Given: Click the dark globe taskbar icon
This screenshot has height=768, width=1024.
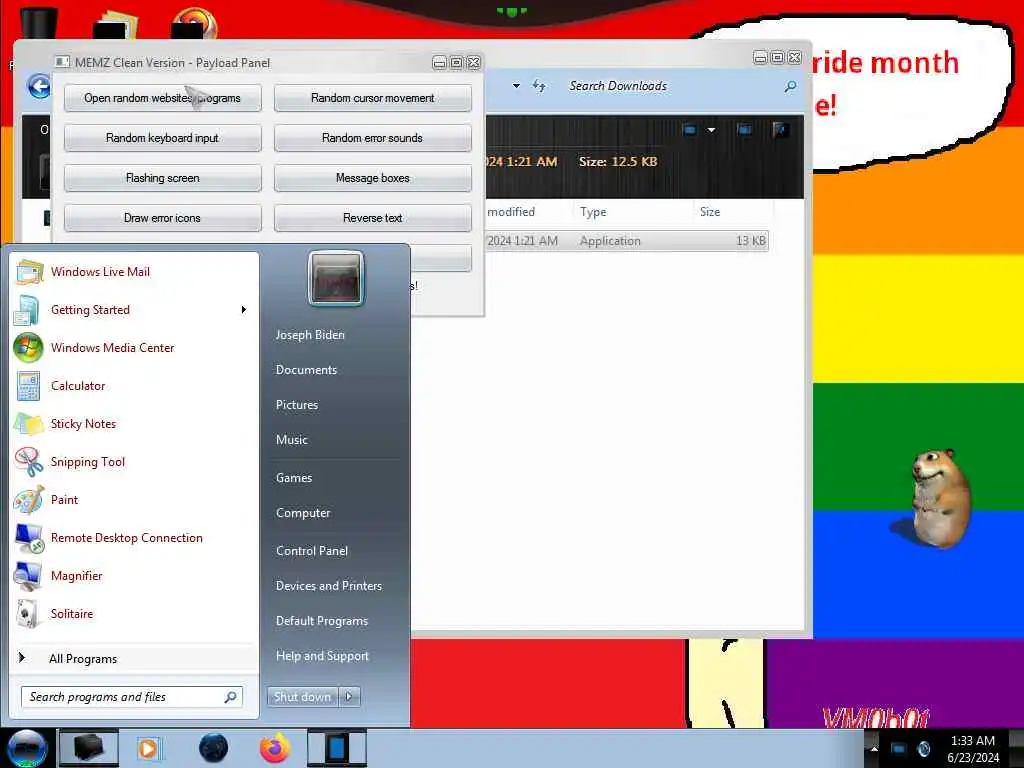Looking at the screenshot, I should tap(214, 748).
